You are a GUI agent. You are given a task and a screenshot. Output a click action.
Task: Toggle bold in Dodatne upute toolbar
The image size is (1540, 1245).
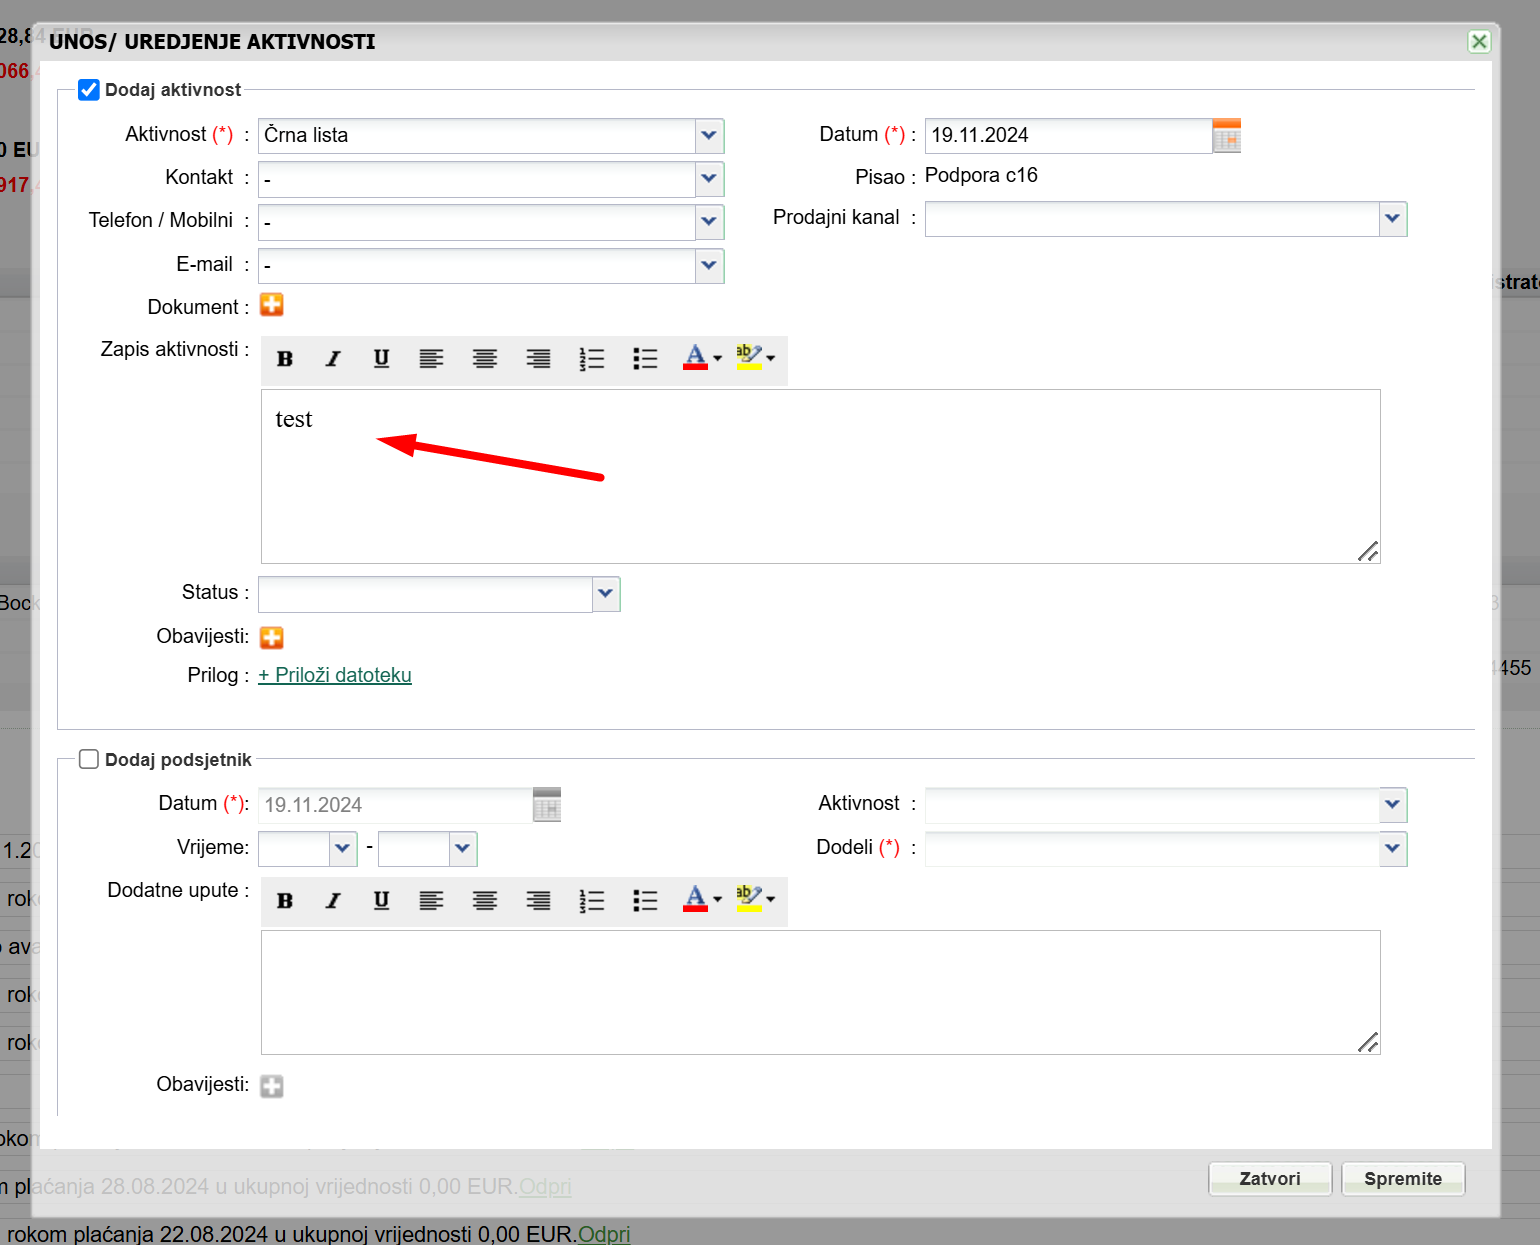tap(285, 901)
